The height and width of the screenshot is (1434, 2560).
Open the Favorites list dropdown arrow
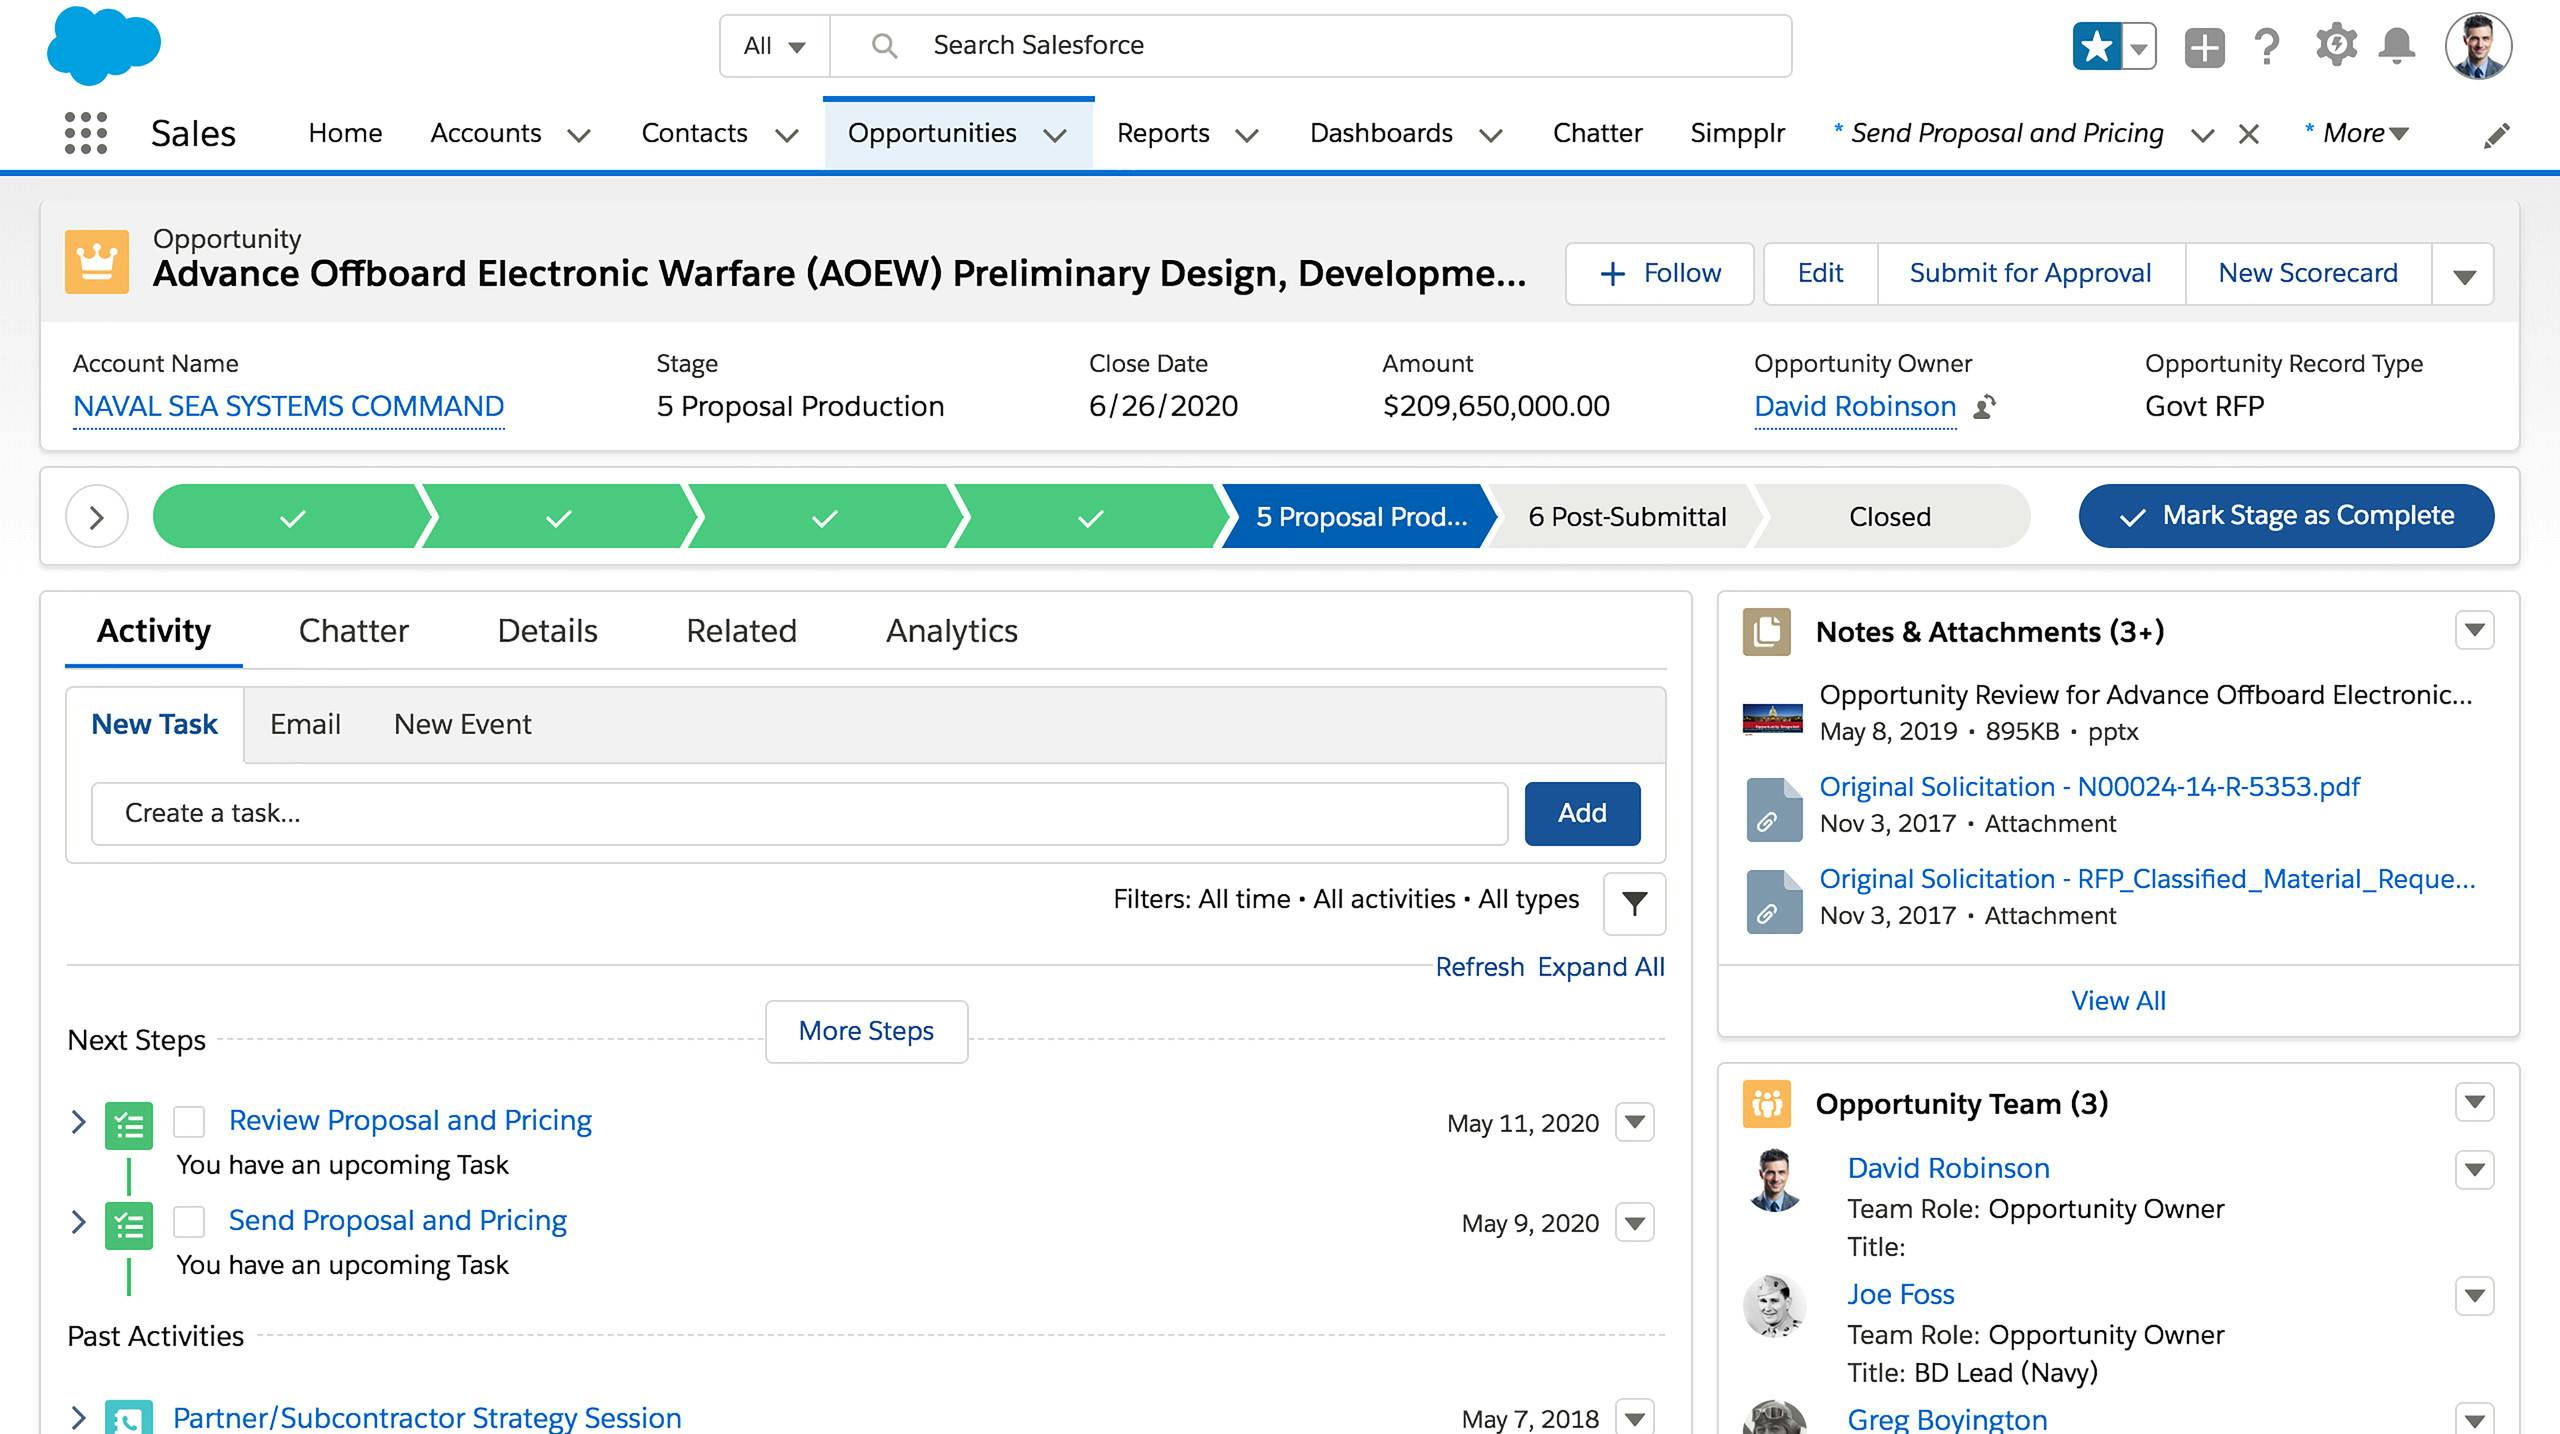pyautogui.click(x=2139, y=46)
